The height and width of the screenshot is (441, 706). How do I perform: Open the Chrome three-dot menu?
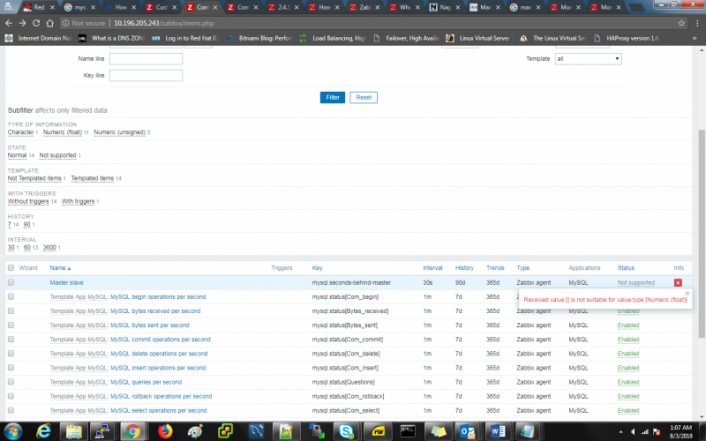click(697, 23)
